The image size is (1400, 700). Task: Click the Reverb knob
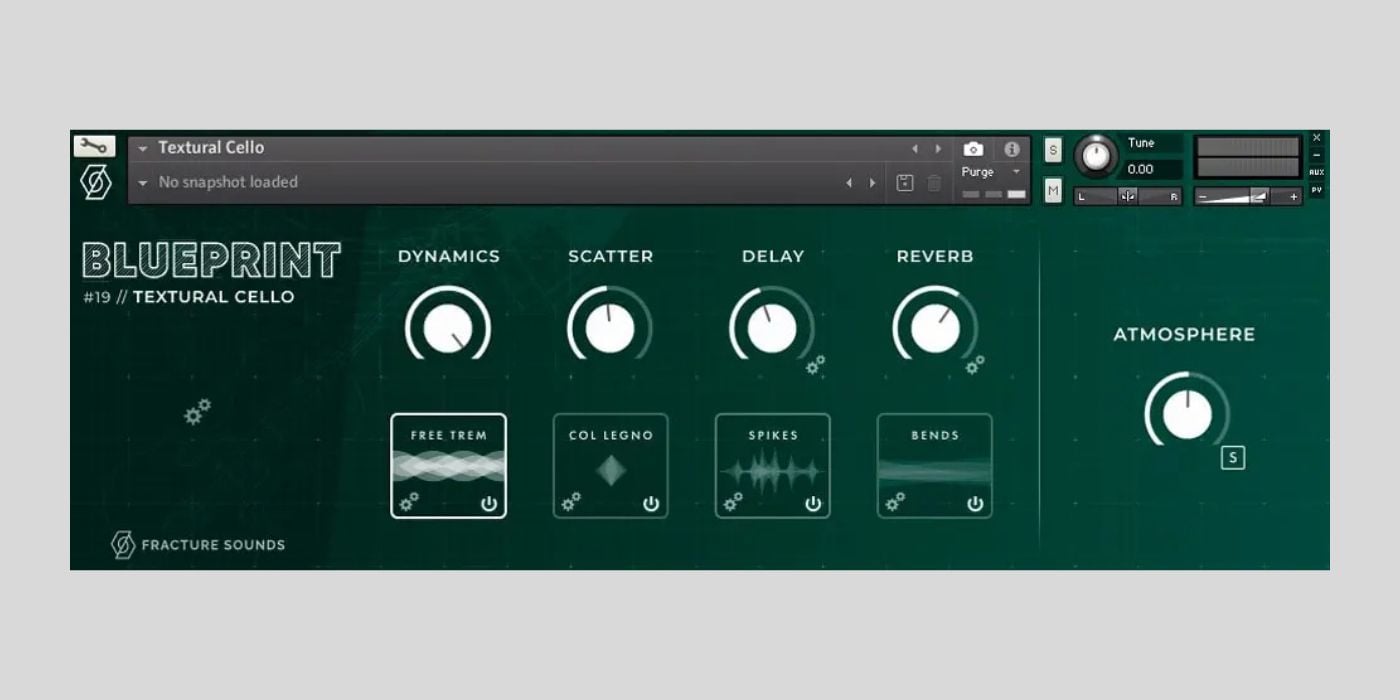935,326
